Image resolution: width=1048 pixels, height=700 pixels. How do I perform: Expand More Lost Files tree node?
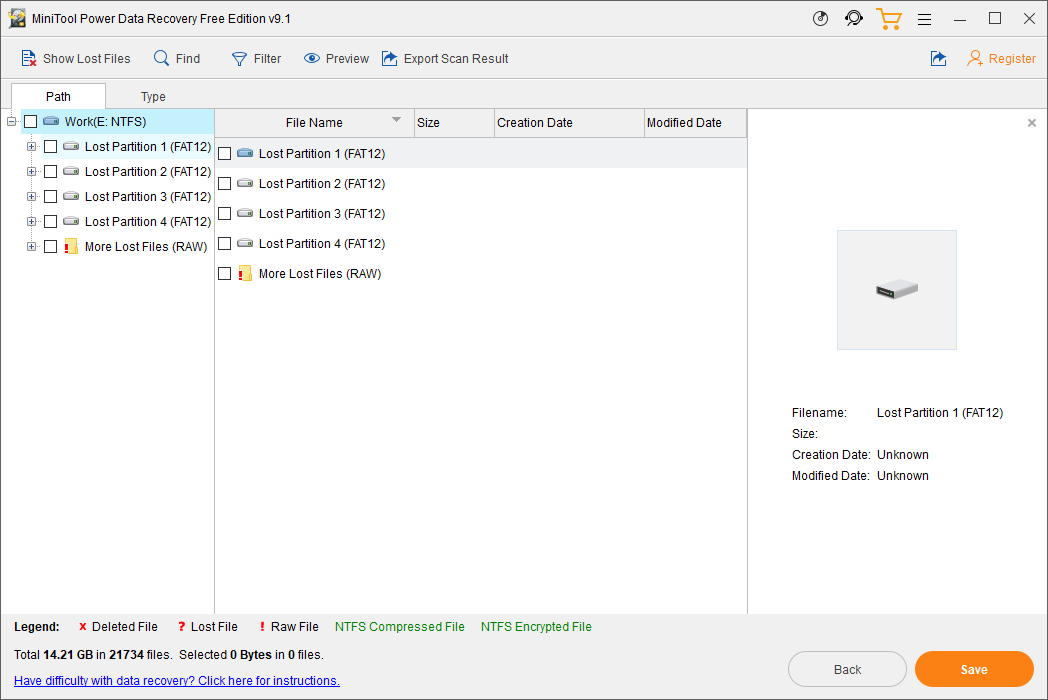[31, 246]
